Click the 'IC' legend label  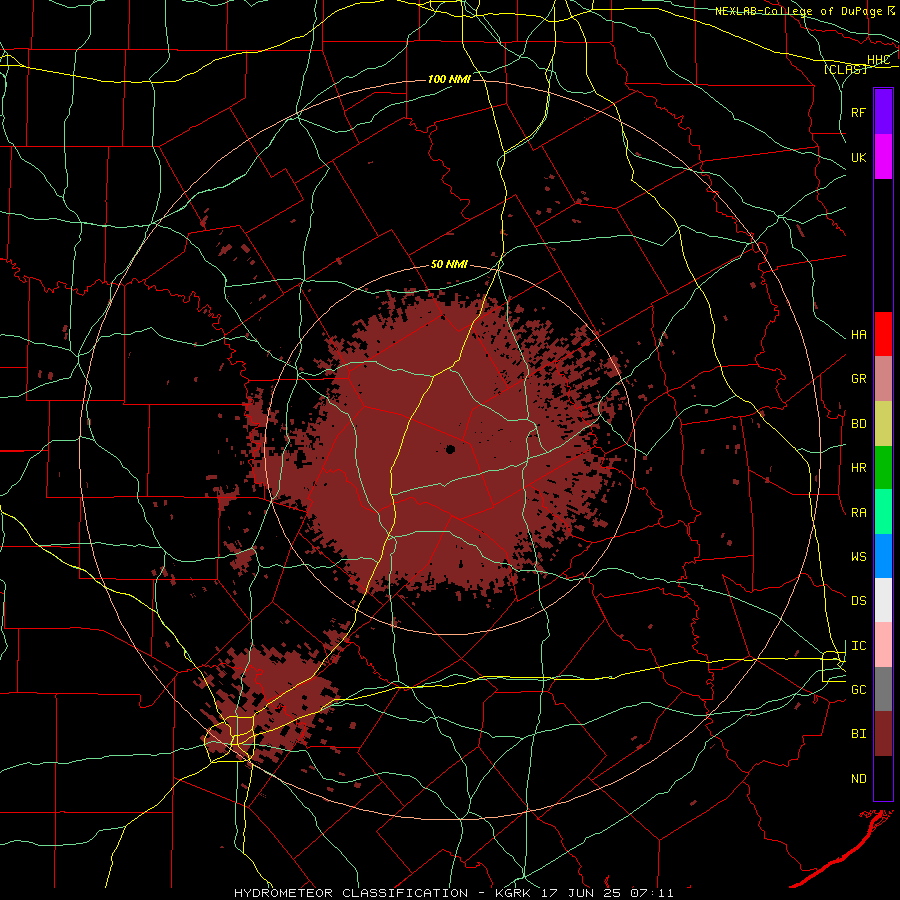(859, 646)
